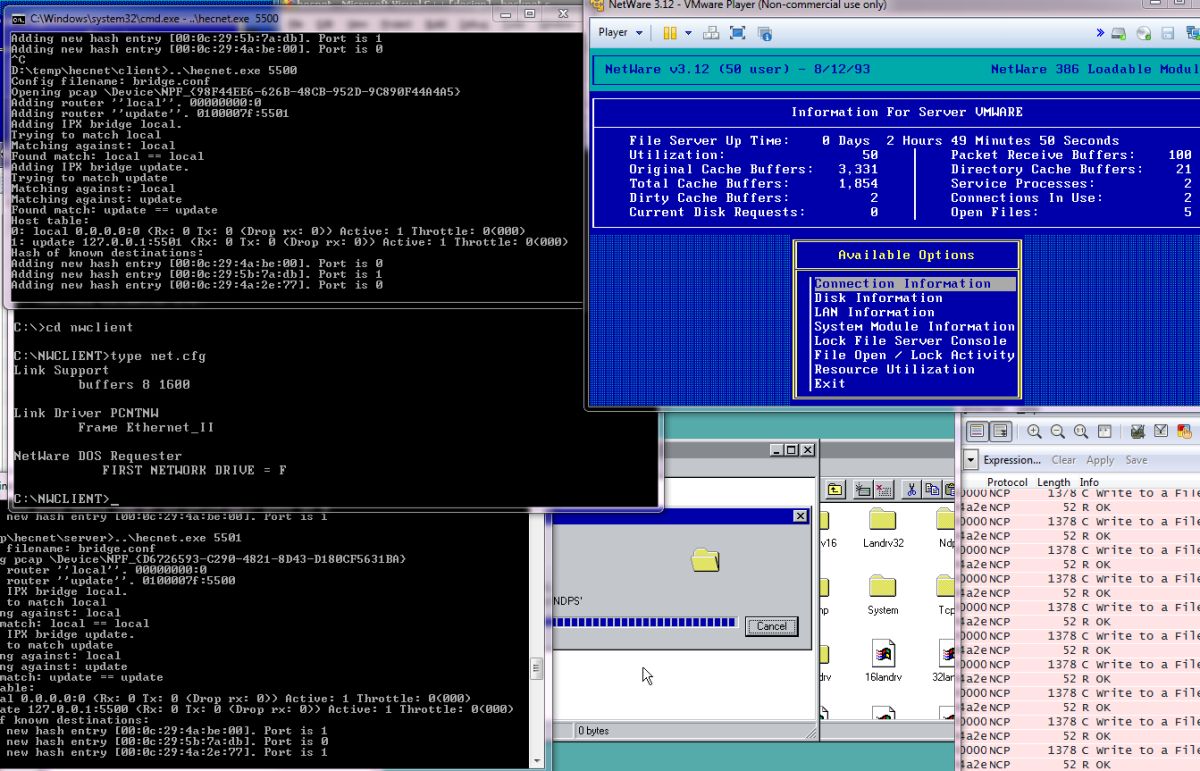The height and width of the screenshot is (771, 1200).
Task: Click Apply in Wireshark filter bar
Action: [x=1100, y=460]
